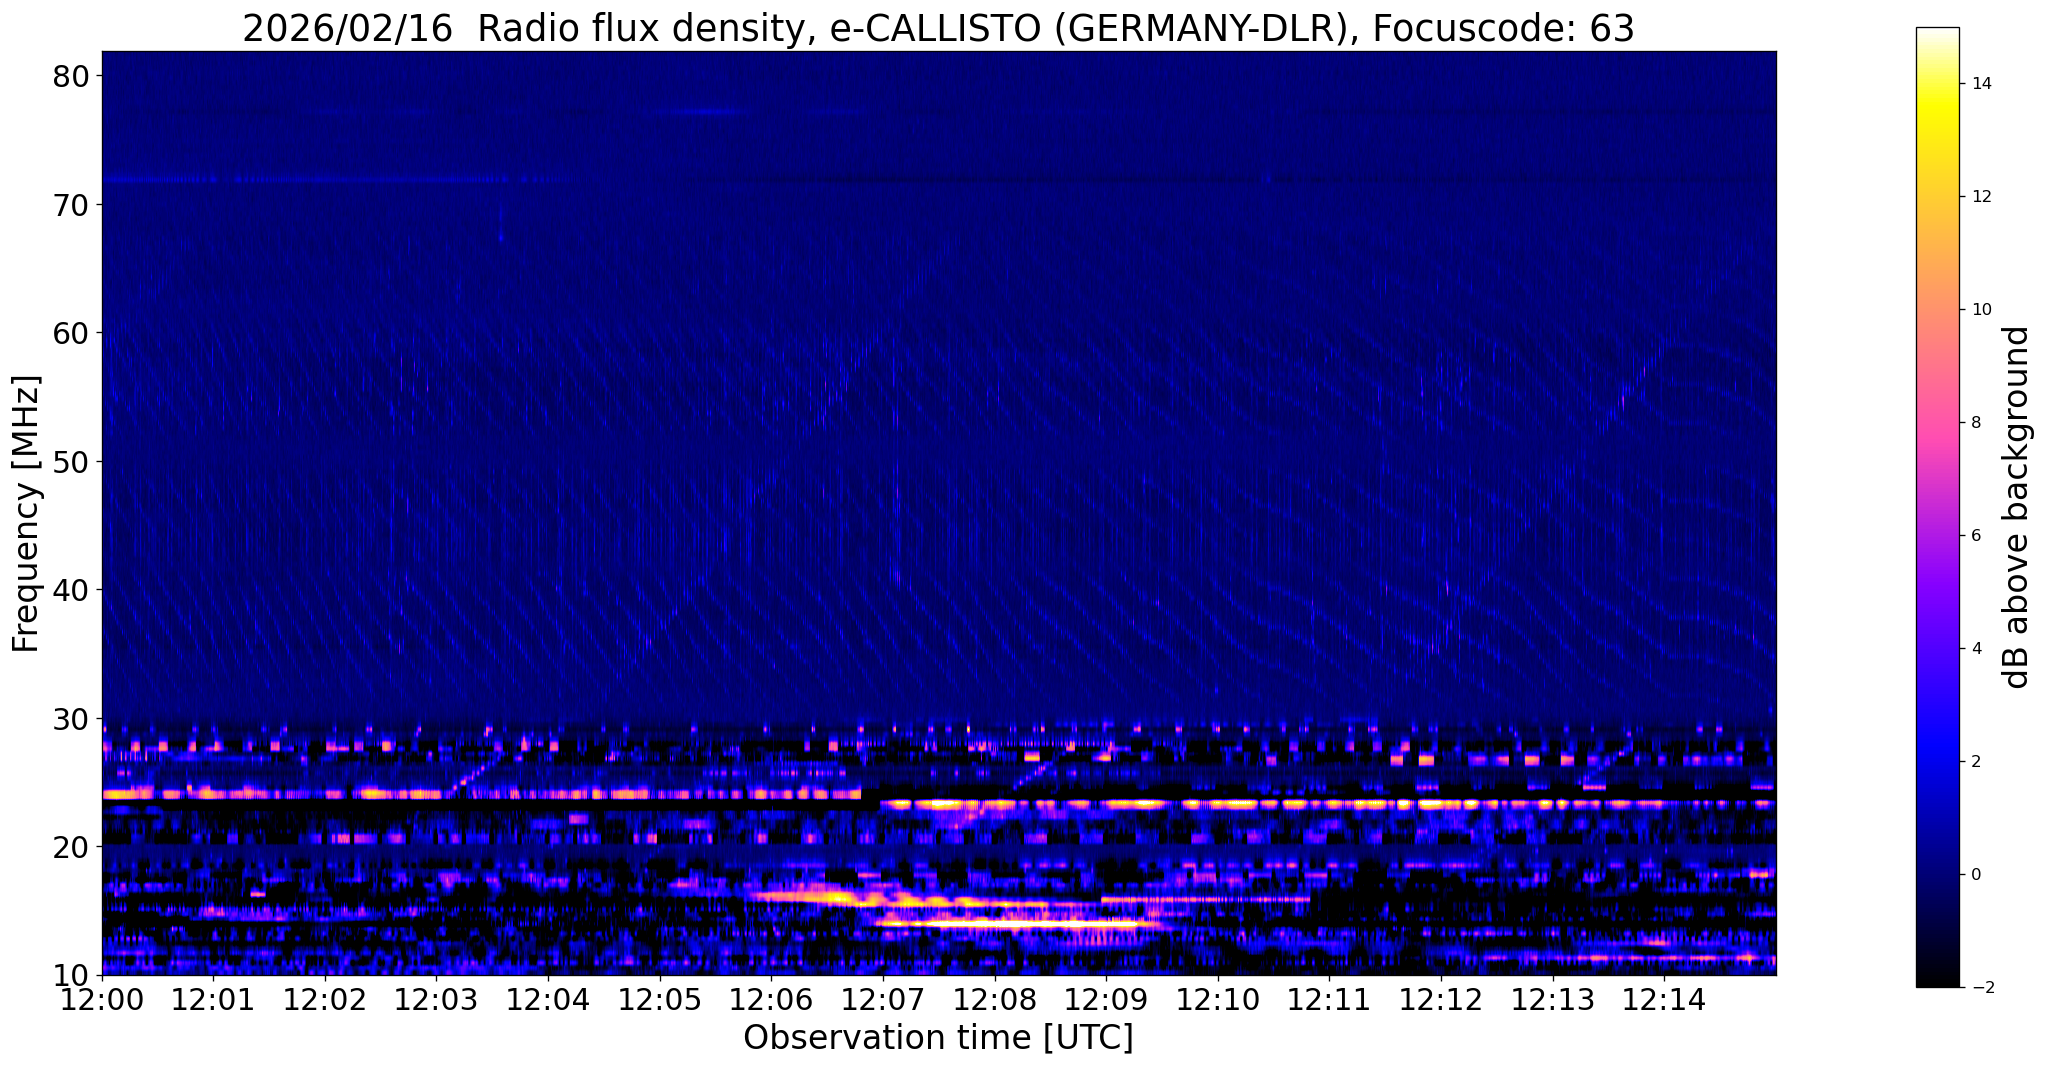
Task: Click the 12:07 time tick label
Action: pyautogui.click(x=883, y=999)
